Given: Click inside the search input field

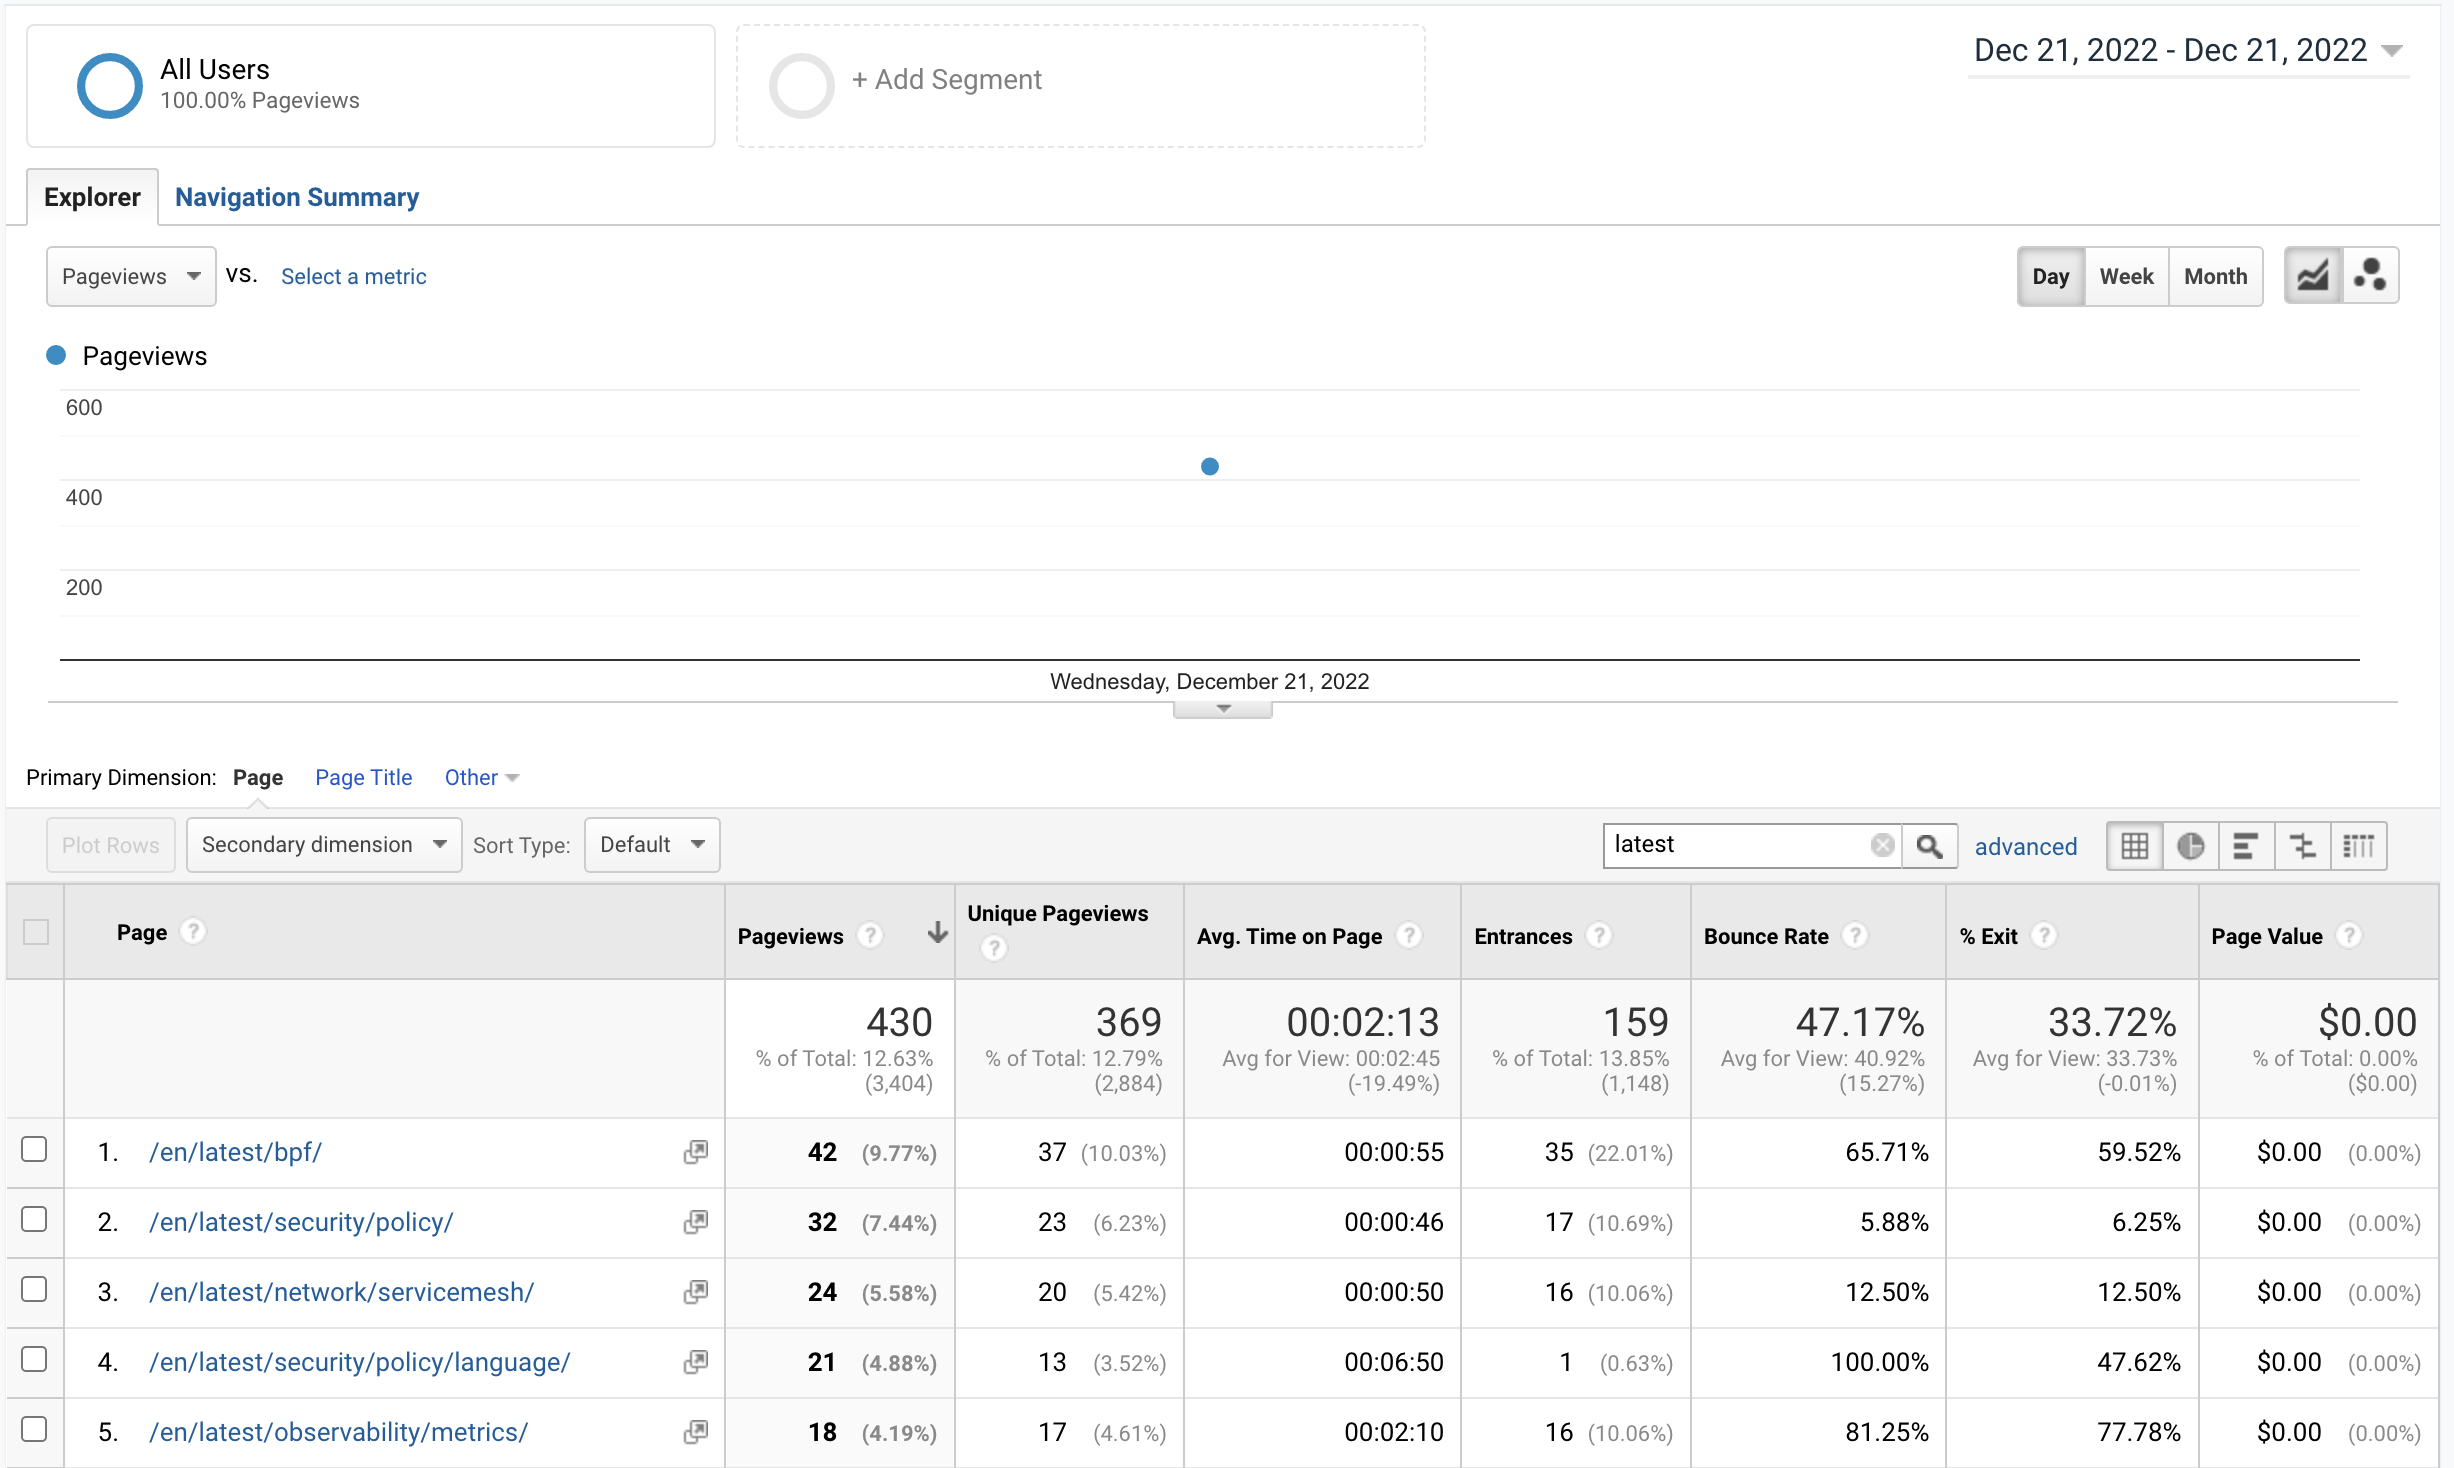Looking at the screenshot, I should pyautogui.click(x=1740, y=844).
